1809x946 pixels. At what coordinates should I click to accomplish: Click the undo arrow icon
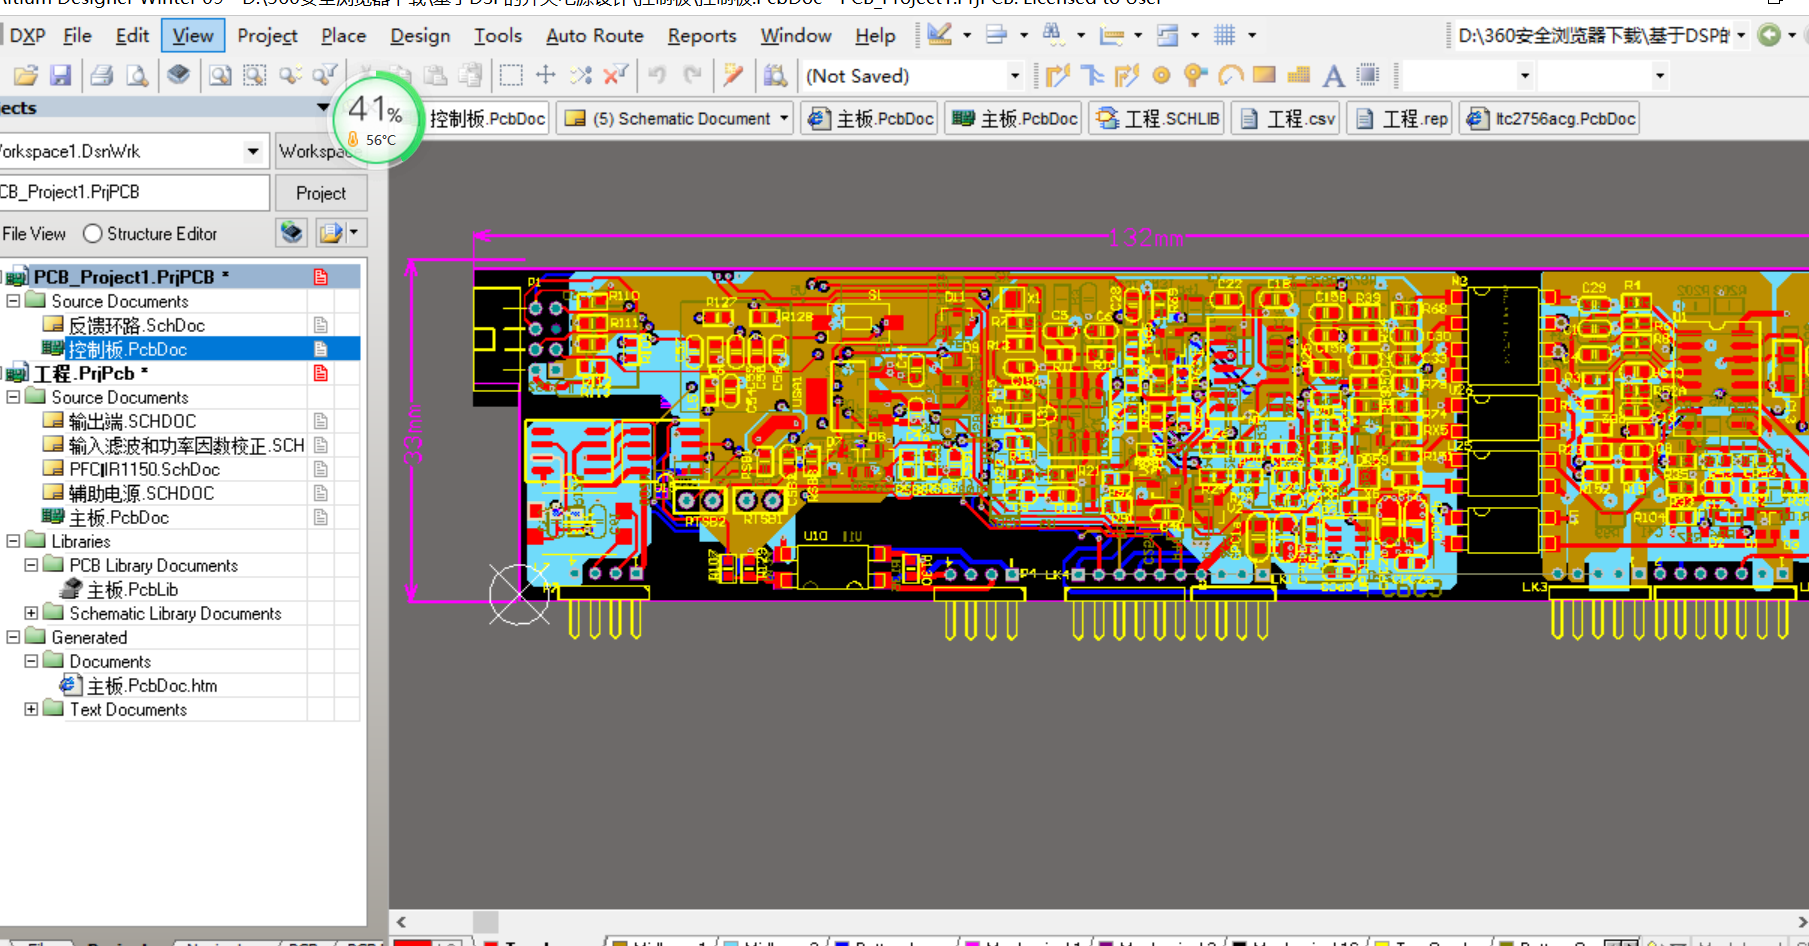click(x=657, y=75)
